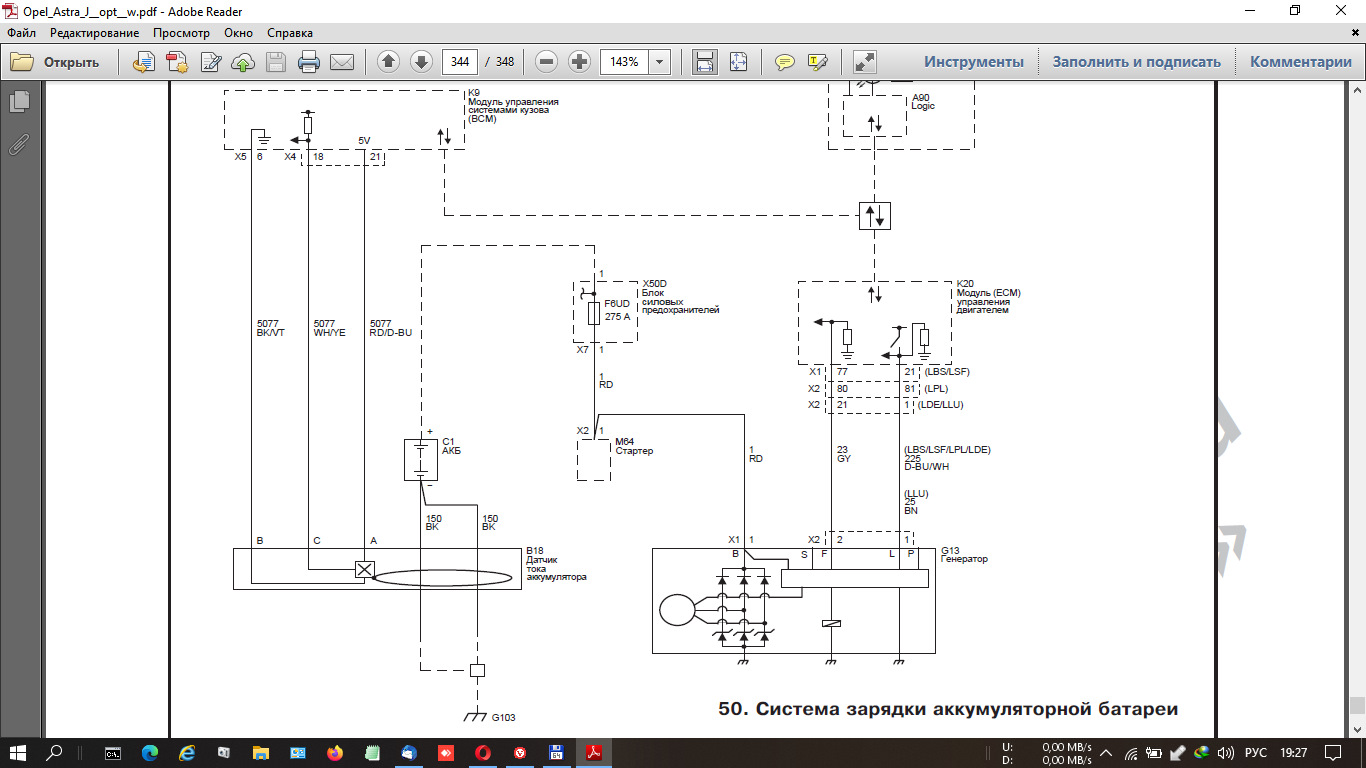This screenshot has height=768, width=1366.
Task: Select the highlight text tool
Action: pos(818,62)
